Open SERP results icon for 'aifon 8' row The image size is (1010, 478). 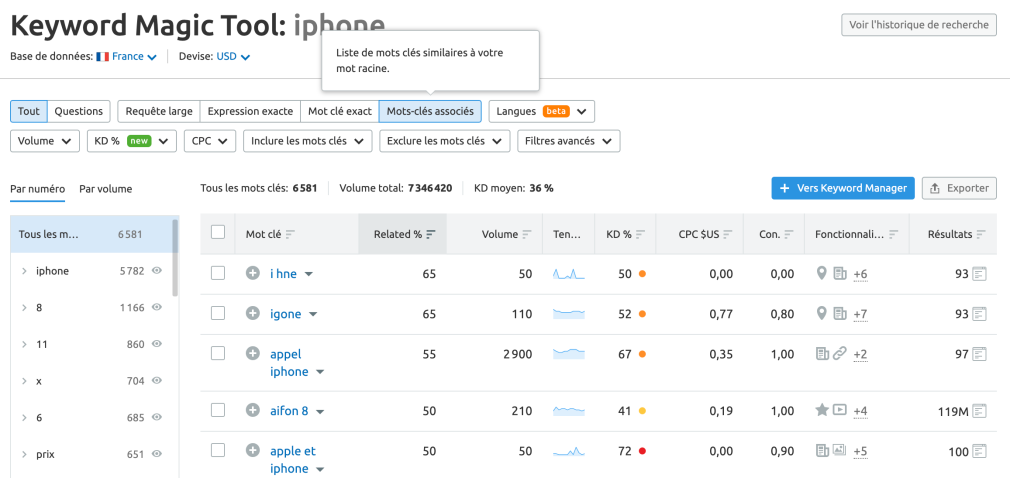(980, 410)
